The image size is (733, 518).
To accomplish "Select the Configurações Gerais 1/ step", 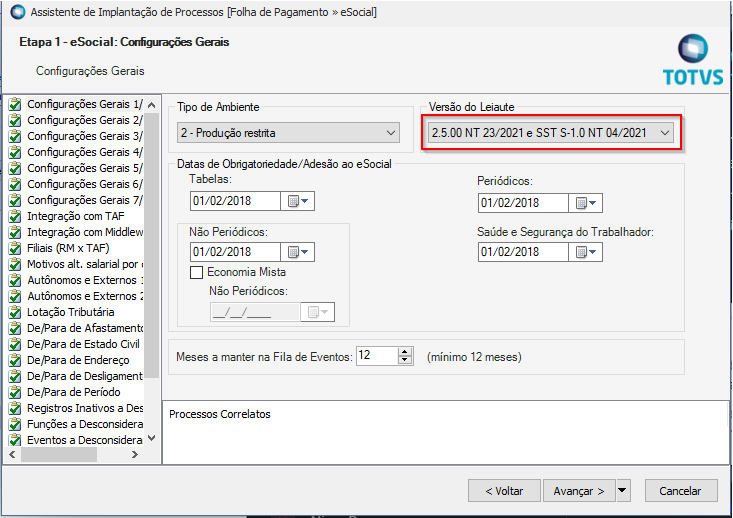I will [85, 104].
